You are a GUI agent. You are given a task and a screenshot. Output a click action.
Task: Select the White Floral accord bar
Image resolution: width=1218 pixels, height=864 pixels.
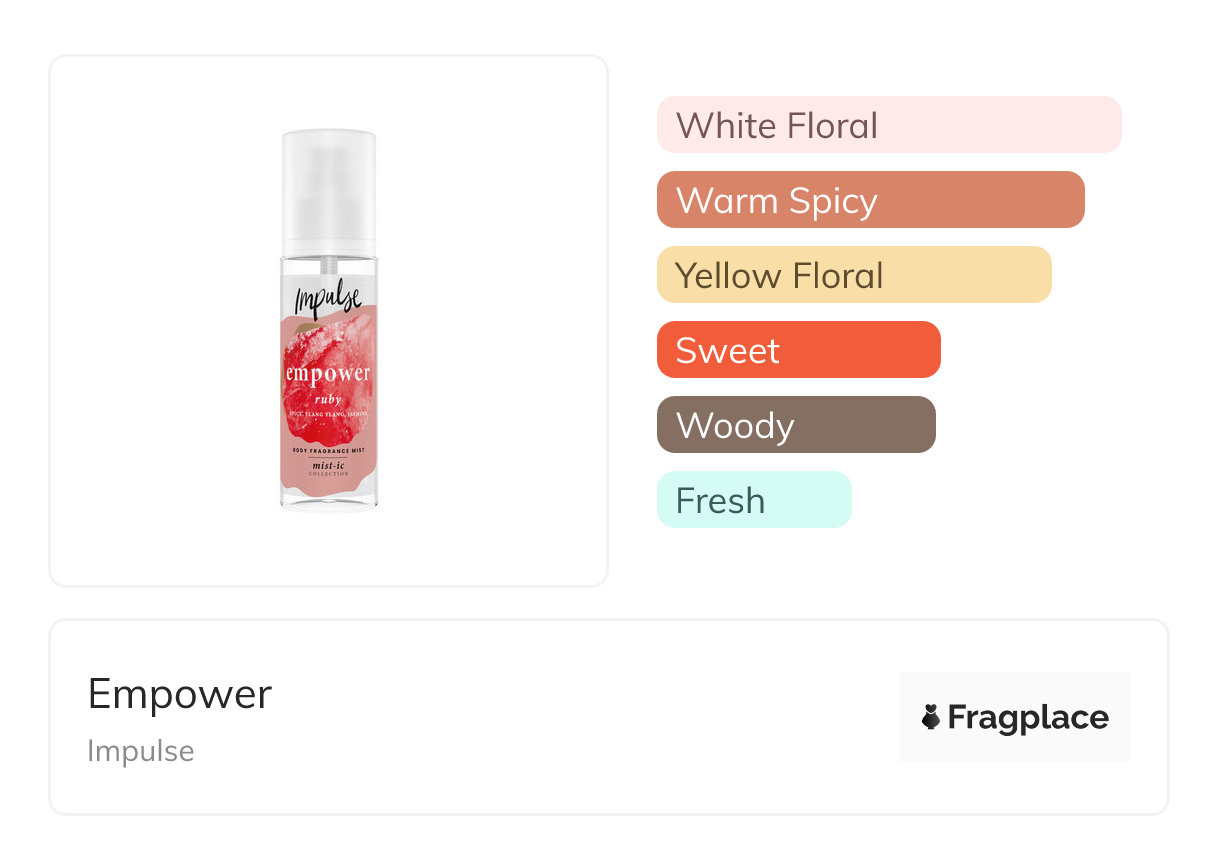coord(888,125)
